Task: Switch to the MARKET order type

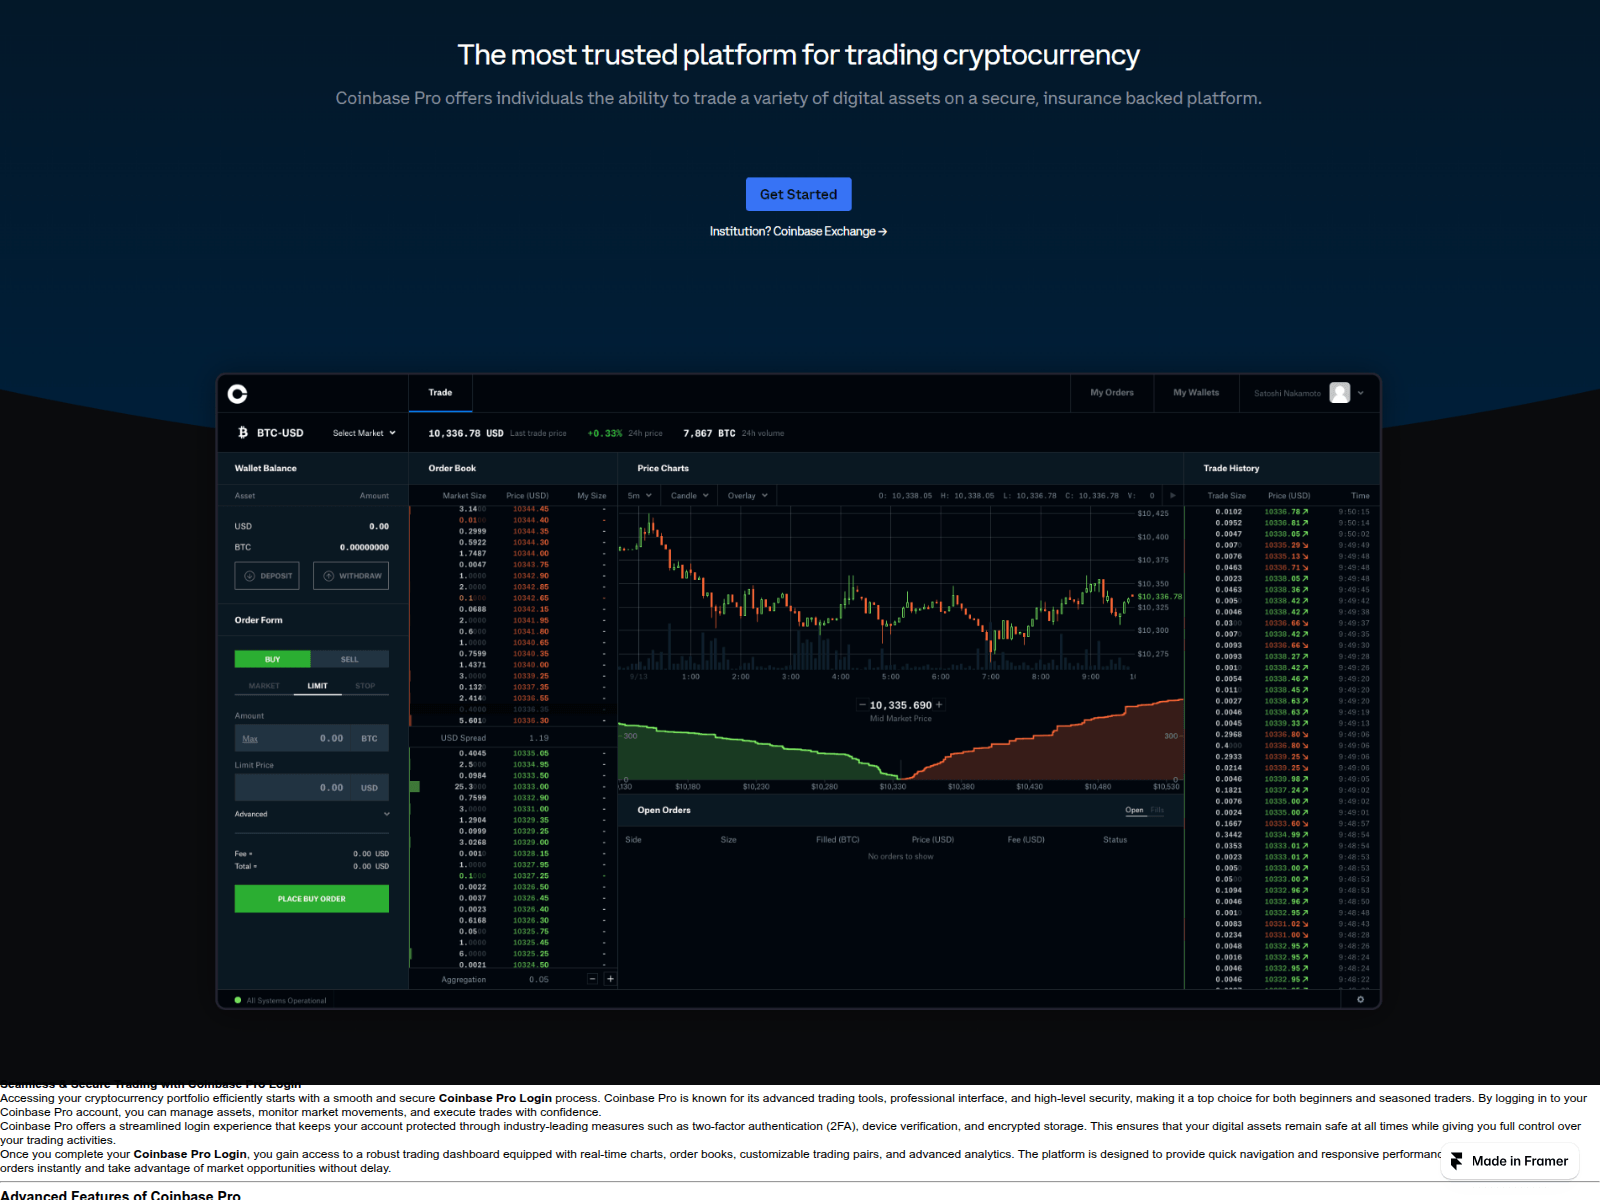Action: pyautogui.click(x=264, y=686)
